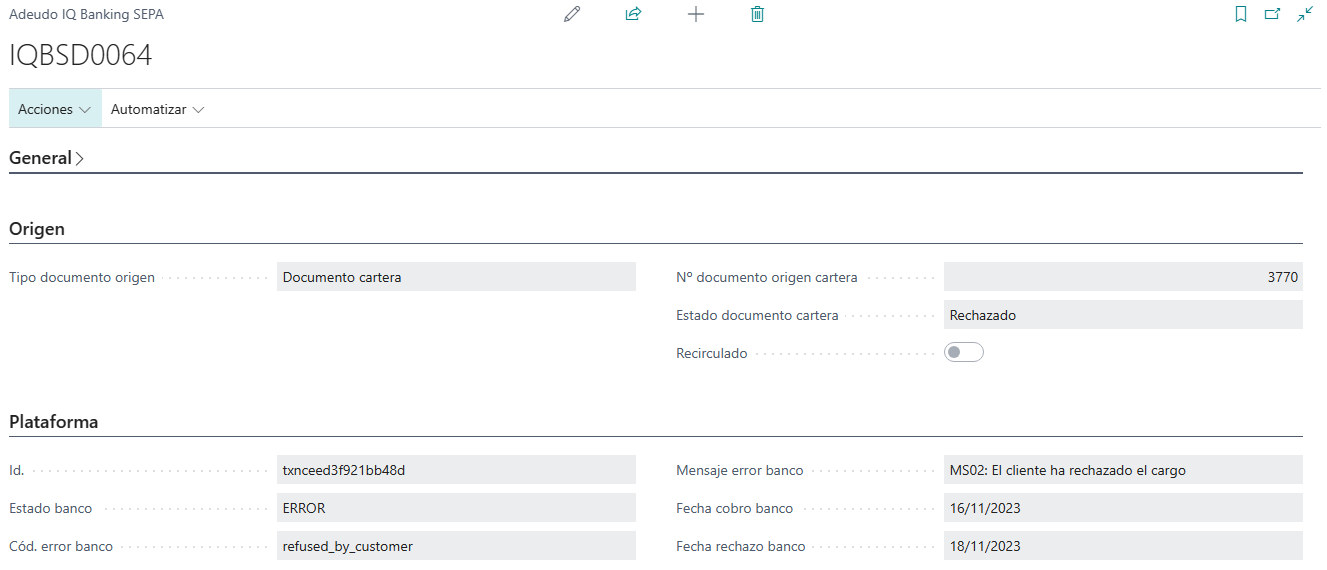Image resolution: width=1327 pixels, height=570 pixels.
Task: Toggle the Recirculado switch
Action: (x=964, y=352)
